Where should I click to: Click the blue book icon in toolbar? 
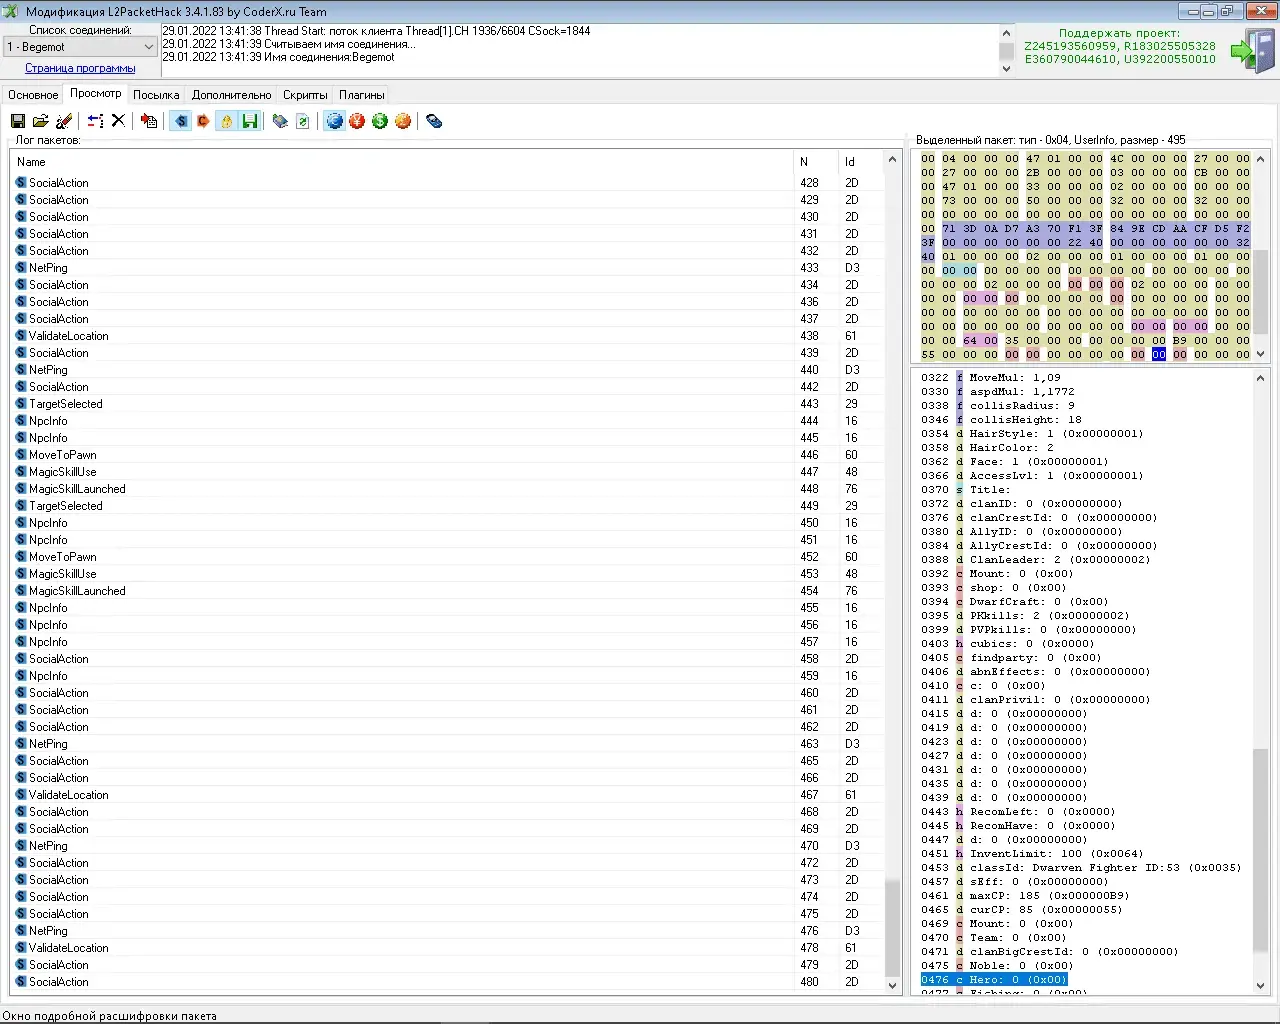point(280,121)
